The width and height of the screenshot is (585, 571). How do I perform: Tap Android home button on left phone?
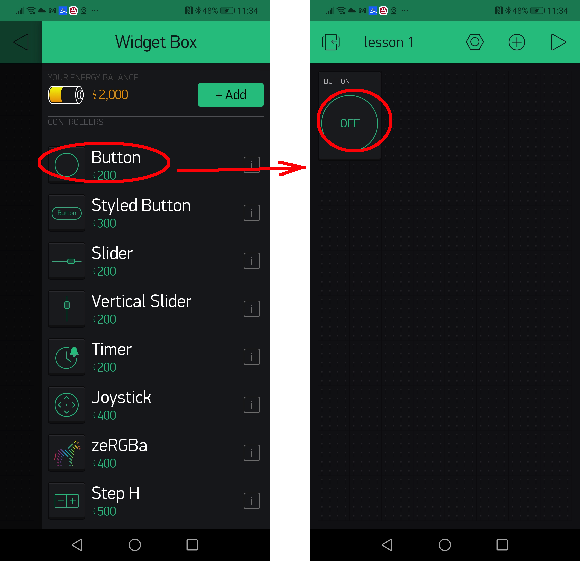[135, 545]
